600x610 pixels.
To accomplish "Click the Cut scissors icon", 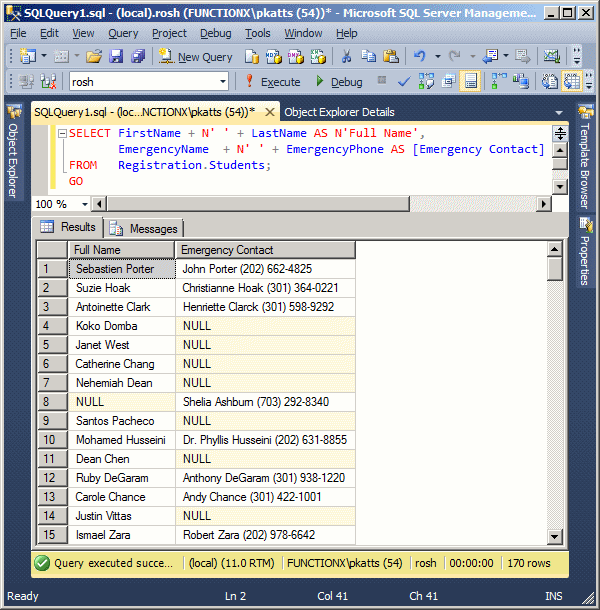I will 346,56.
